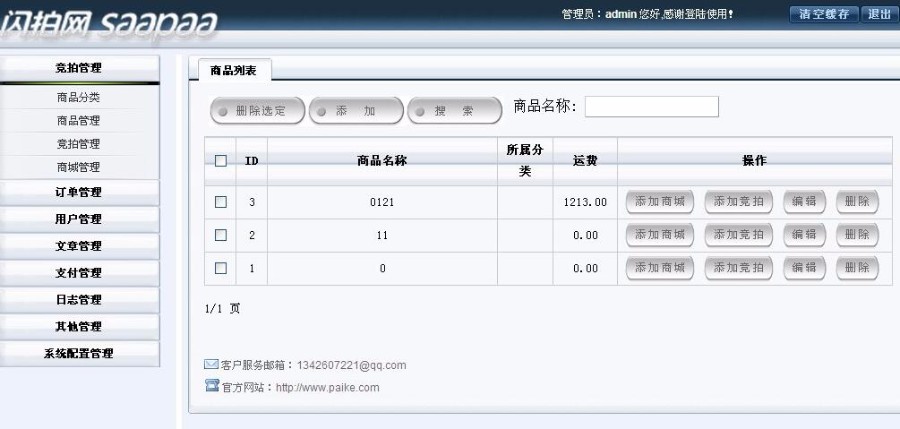Click the ID column header
This screenshot has width=900, height=429.
point(251,161)
